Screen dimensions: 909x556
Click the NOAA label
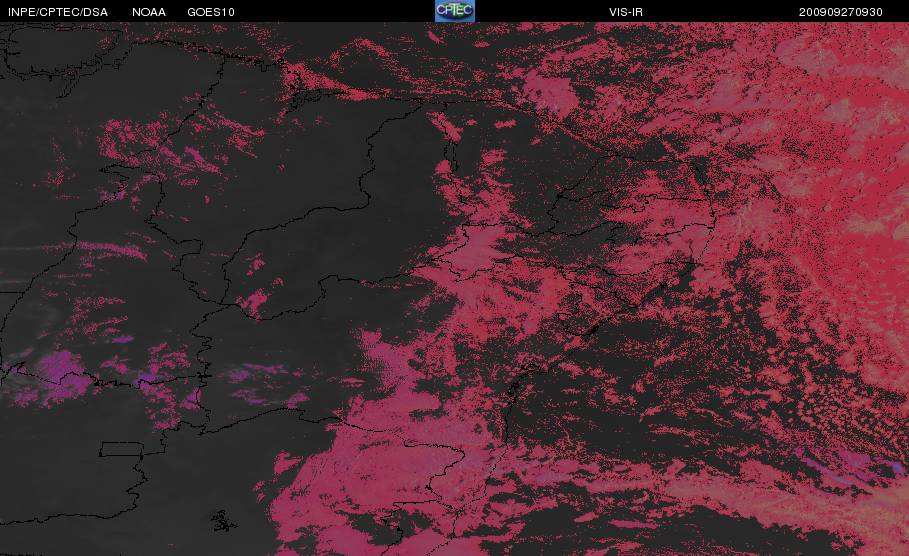pyautogui.click(x=149, y=12)
